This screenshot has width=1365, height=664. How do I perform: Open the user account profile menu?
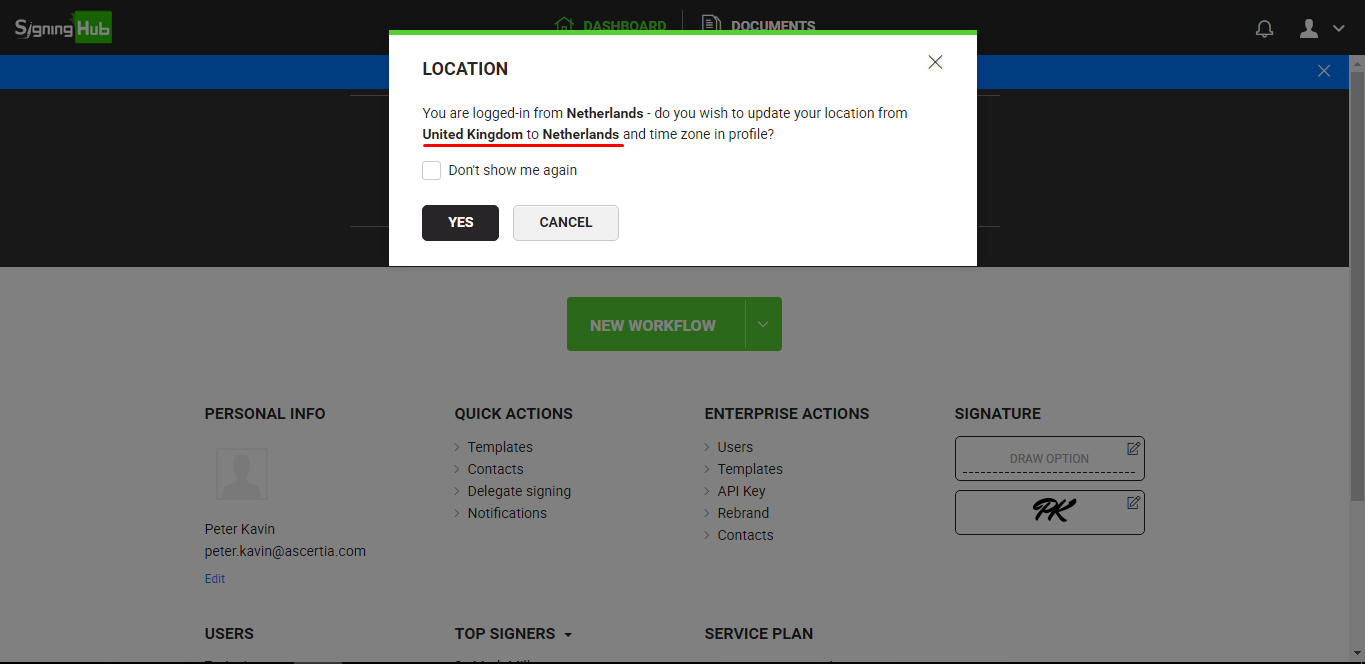(x=1320, y=29)
